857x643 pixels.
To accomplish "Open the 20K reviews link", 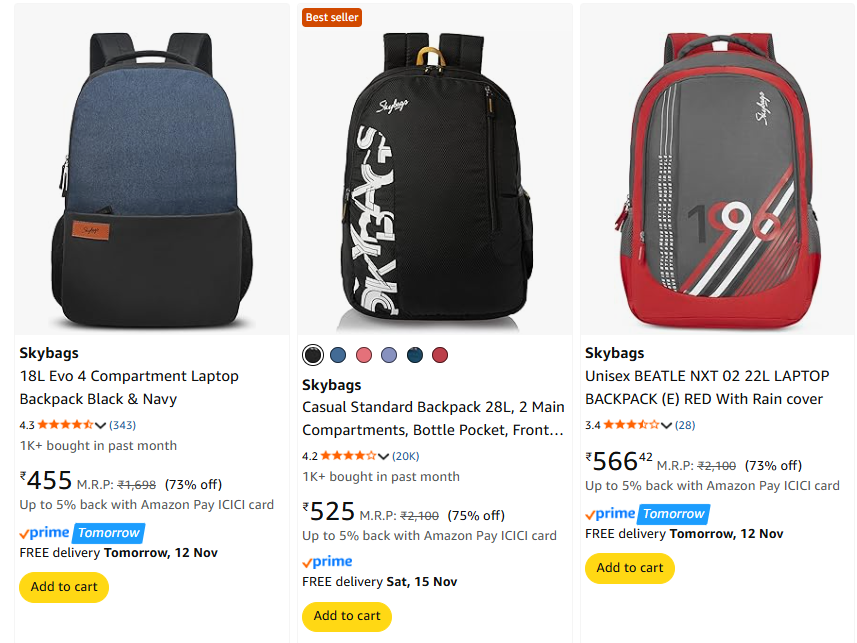I will 405,456.
